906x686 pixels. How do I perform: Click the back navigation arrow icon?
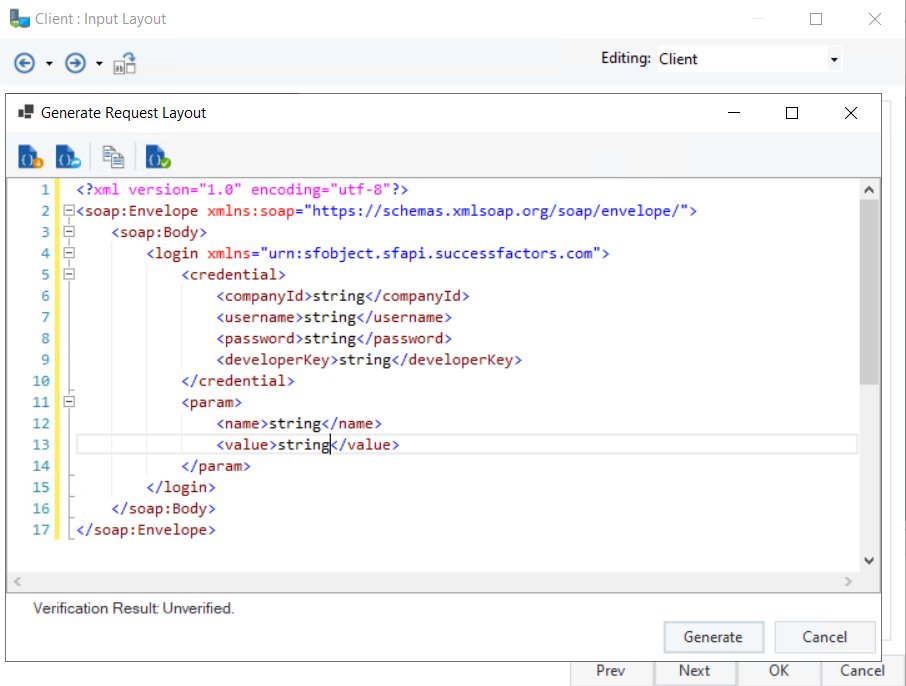tap(24, 64)
